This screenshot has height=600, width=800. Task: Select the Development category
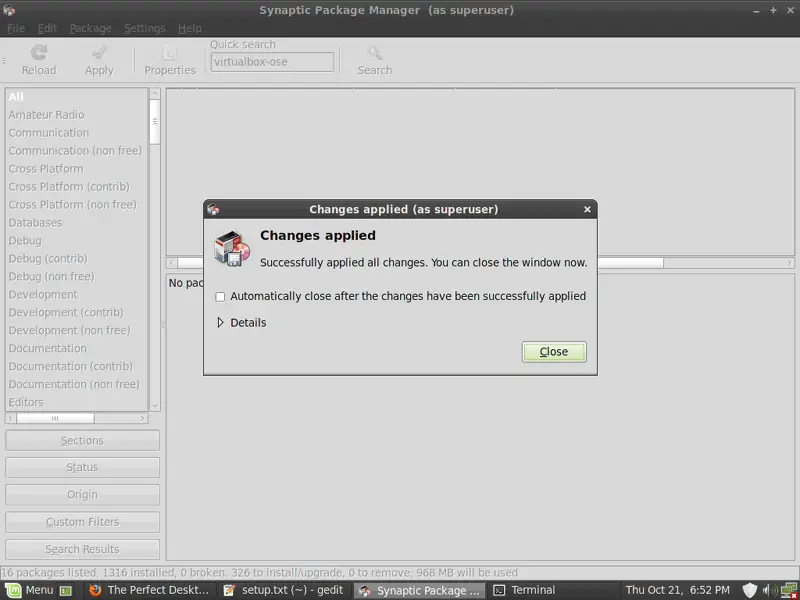77,294
